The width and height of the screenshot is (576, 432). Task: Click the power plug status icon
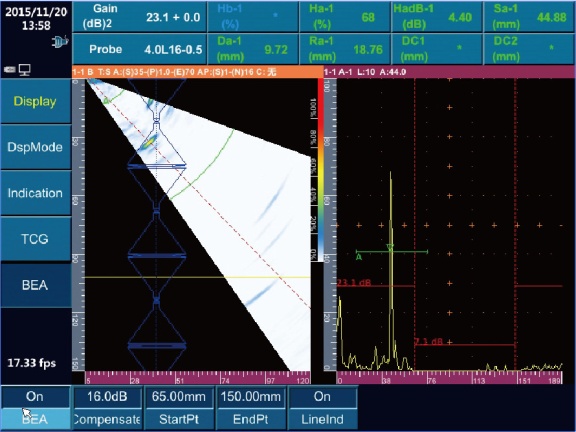pyautogui.click(x=60, y=42)
